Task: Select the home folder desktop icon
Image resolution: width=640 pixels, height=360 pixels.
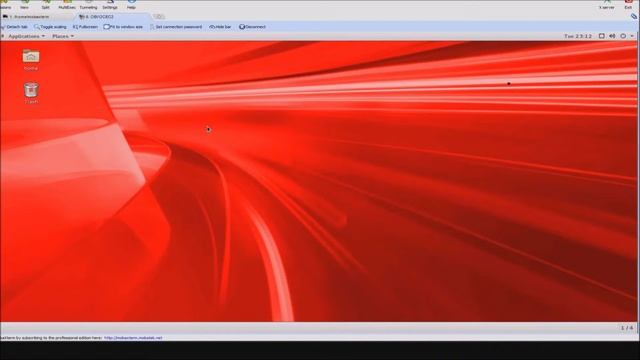Action: [x=31, y=60]
